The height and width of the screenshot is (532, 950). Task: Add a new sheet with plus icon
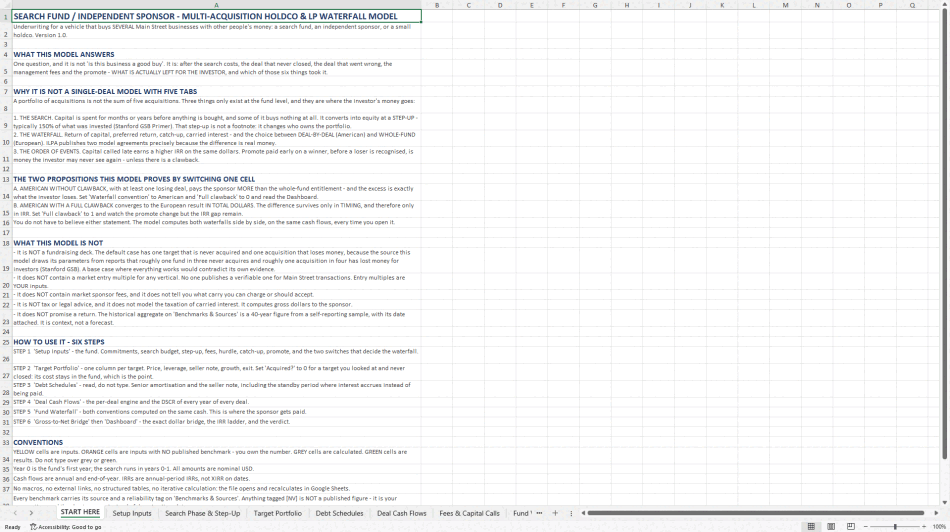pos(555,513)
